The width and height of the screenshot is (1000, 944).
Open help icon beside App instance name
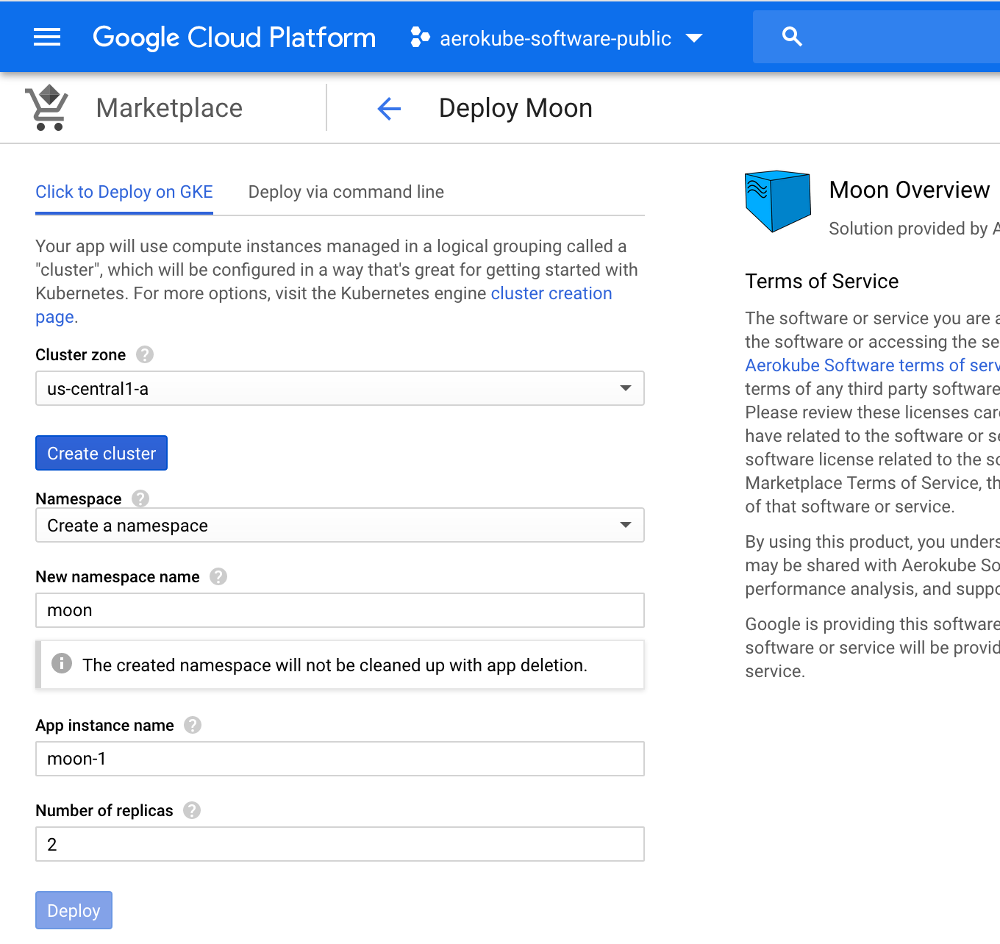tap(193, 725)
